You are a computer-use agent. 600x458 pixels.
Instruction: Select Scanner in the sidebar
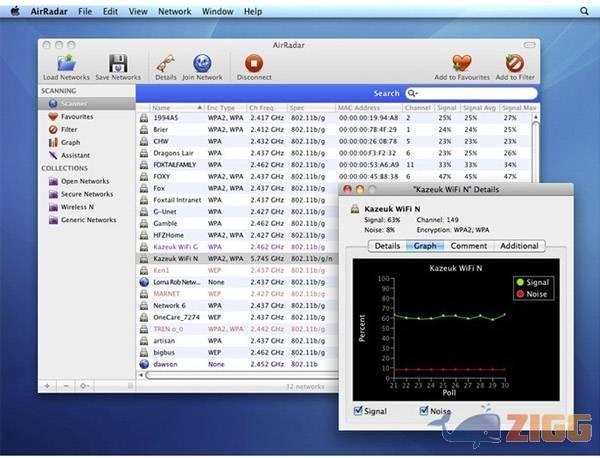pos(87,103)
